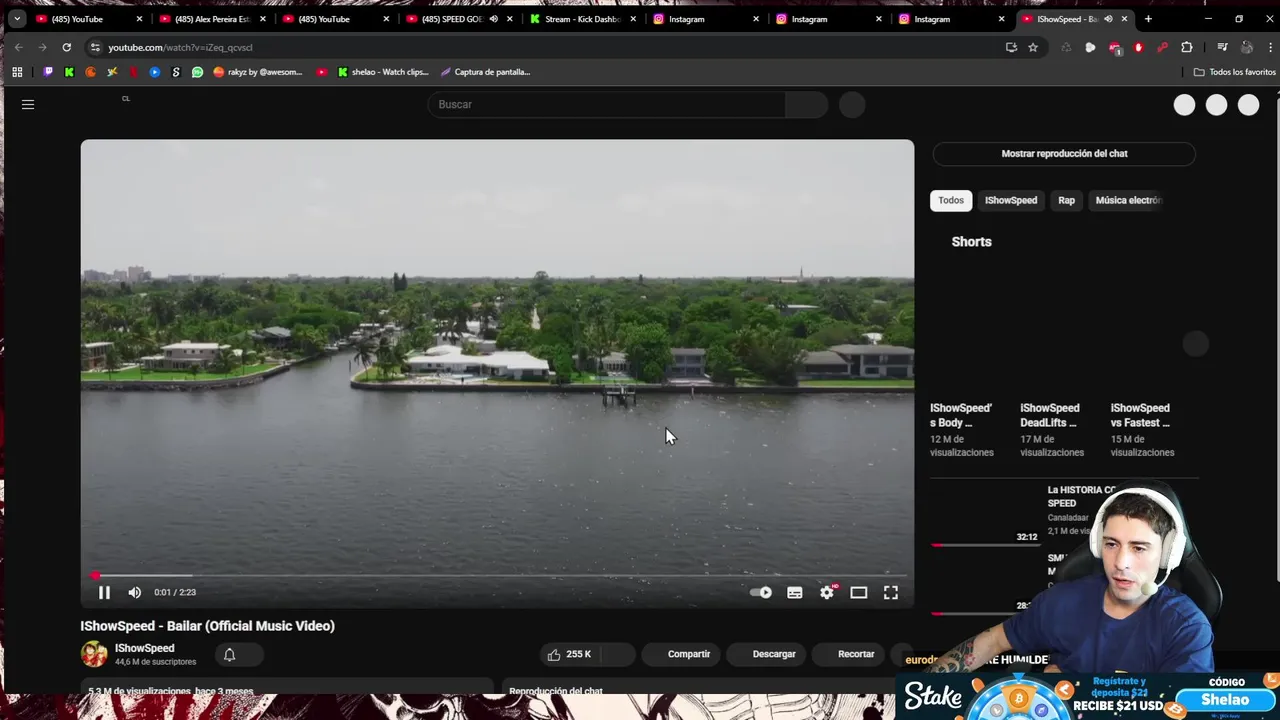Select the Música electrónica filter chip
Viewport: 1280px width, 720px height.
pyautogui.click(x=1128, y=200)
